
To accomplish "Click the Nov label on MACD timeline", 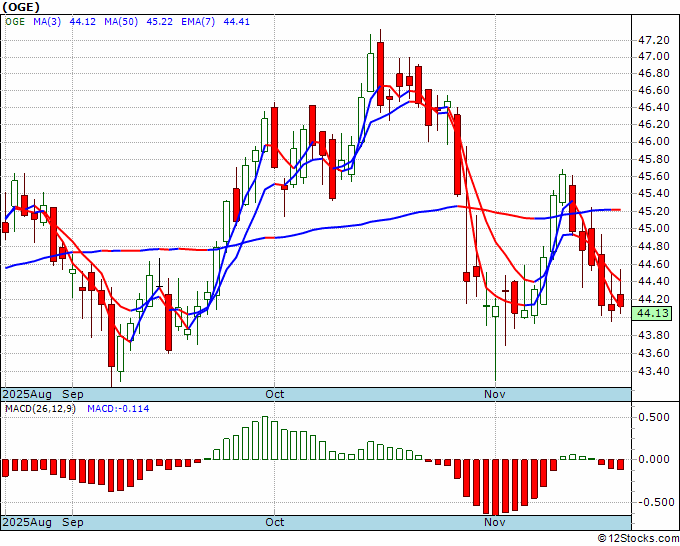I will pyautogui.click(x=495, y=522).
